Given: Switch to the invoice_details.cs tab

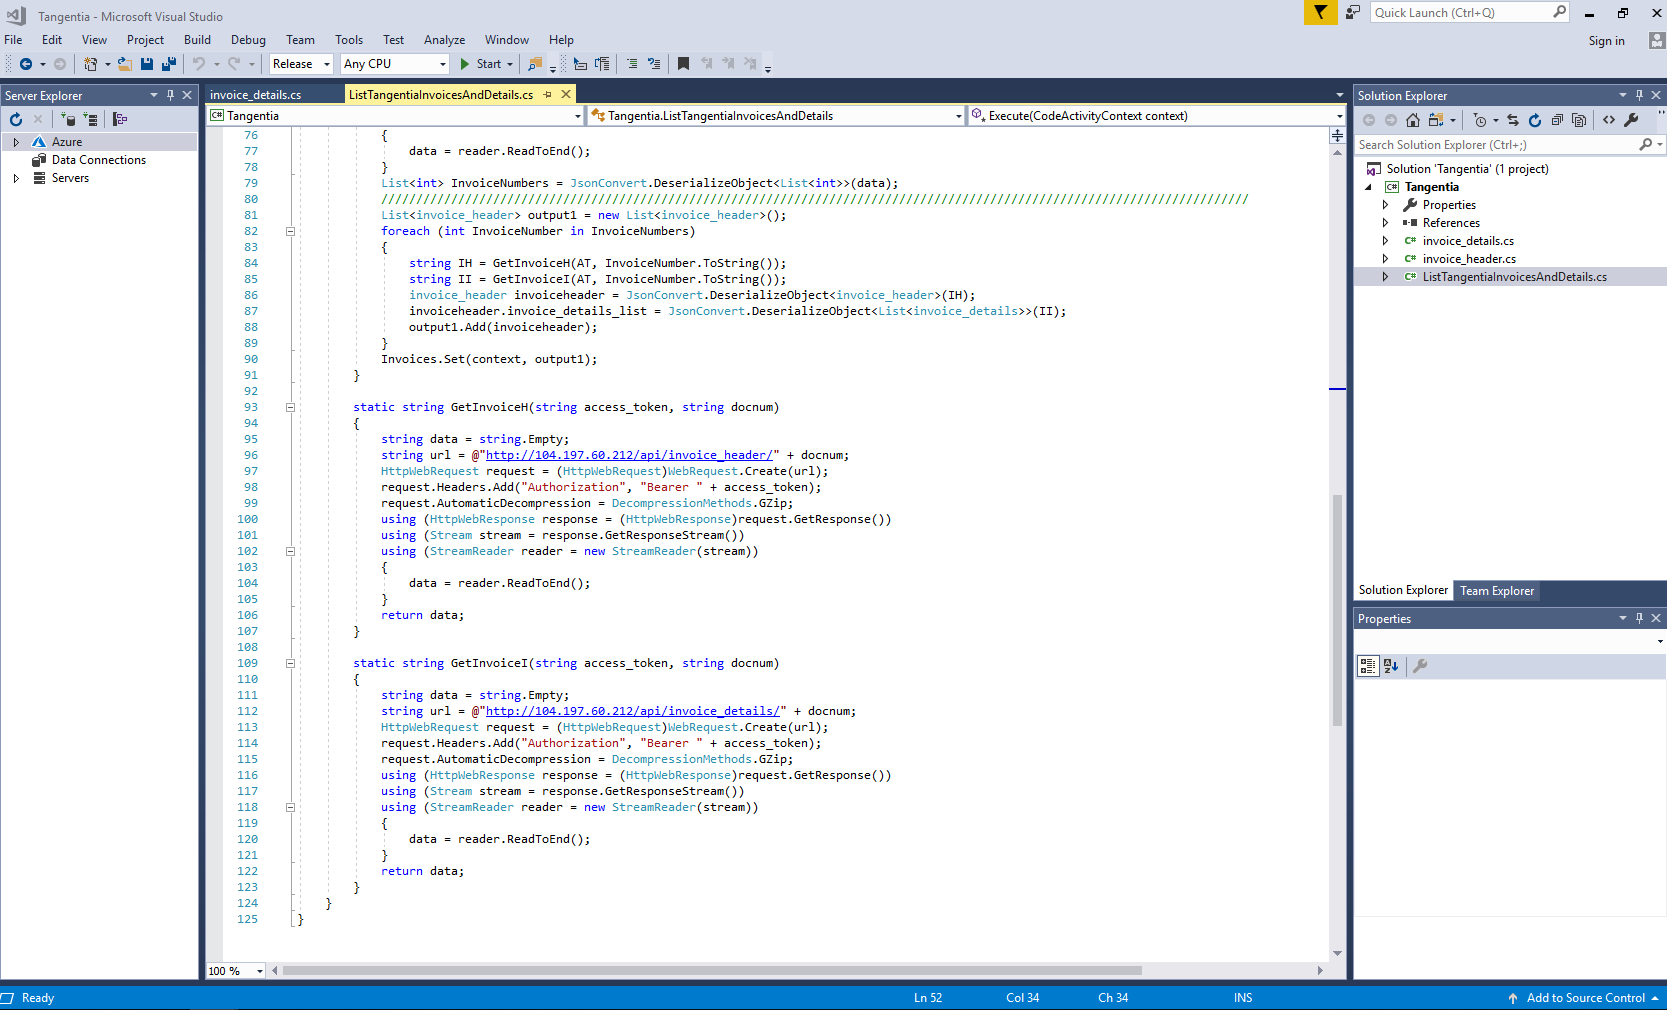Looking at the screenshot, I should tap(256, 95).
